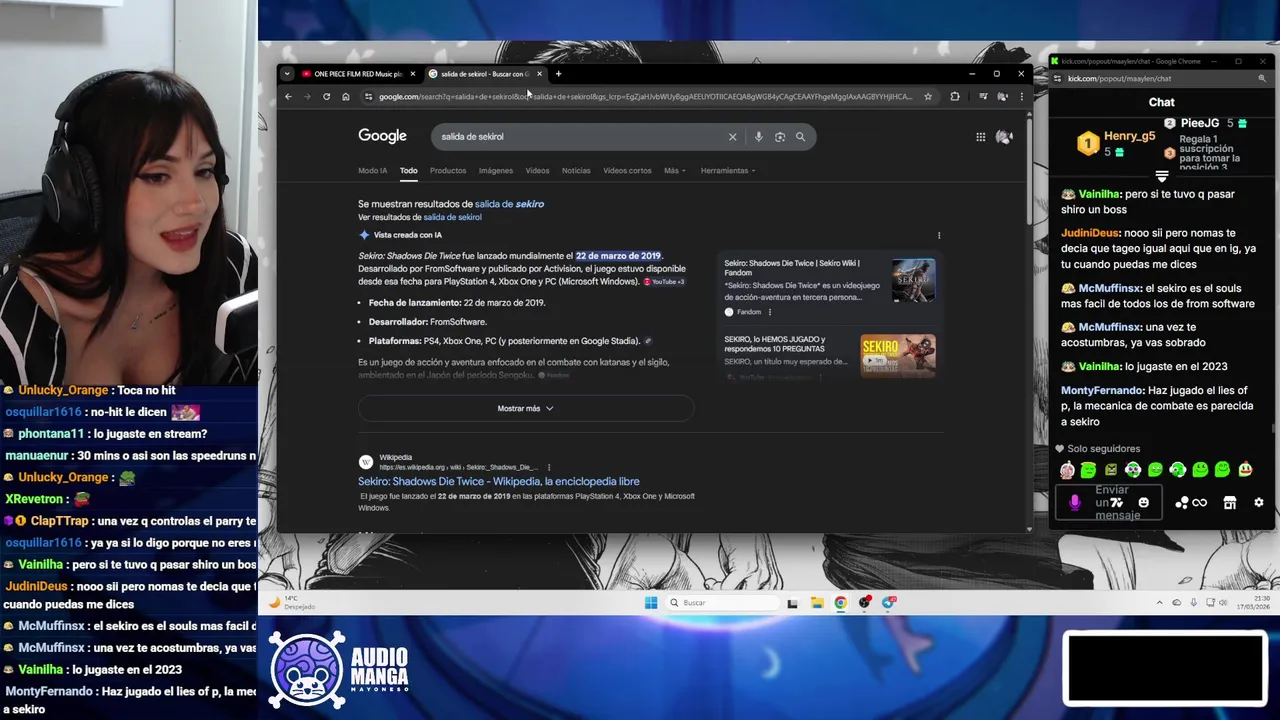
Task: Click inside the Google search field
Action: point(580,137)
